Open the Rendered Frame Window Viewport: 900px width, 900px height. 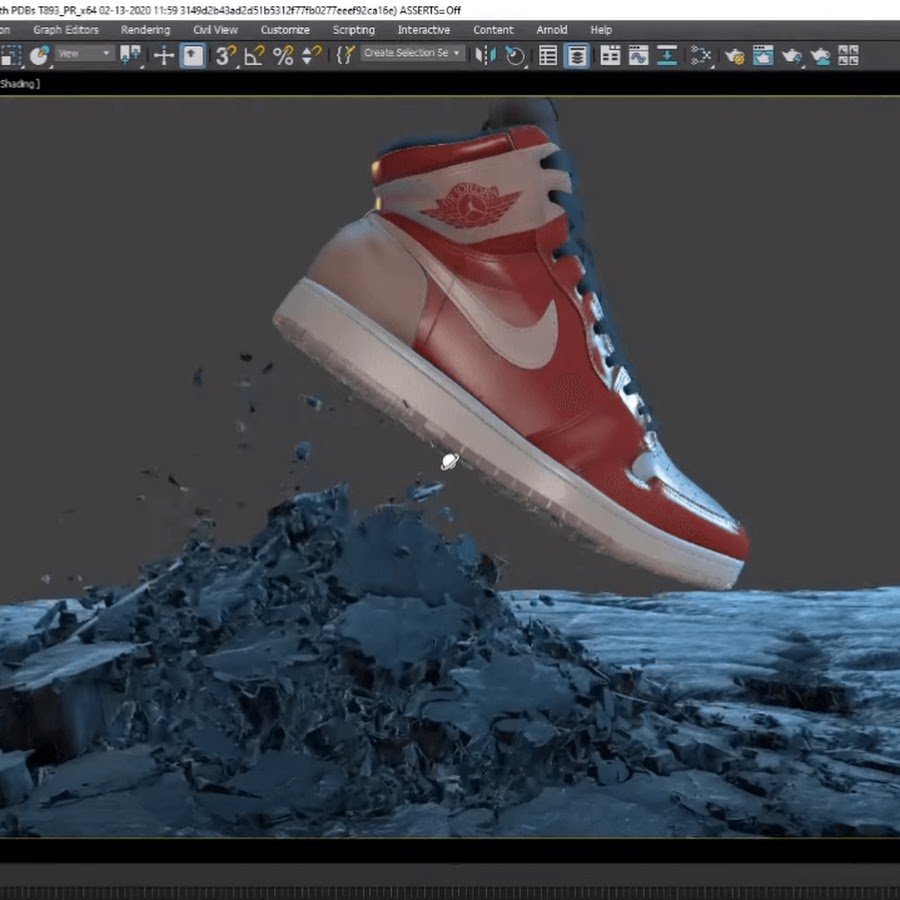coord(763,55)
